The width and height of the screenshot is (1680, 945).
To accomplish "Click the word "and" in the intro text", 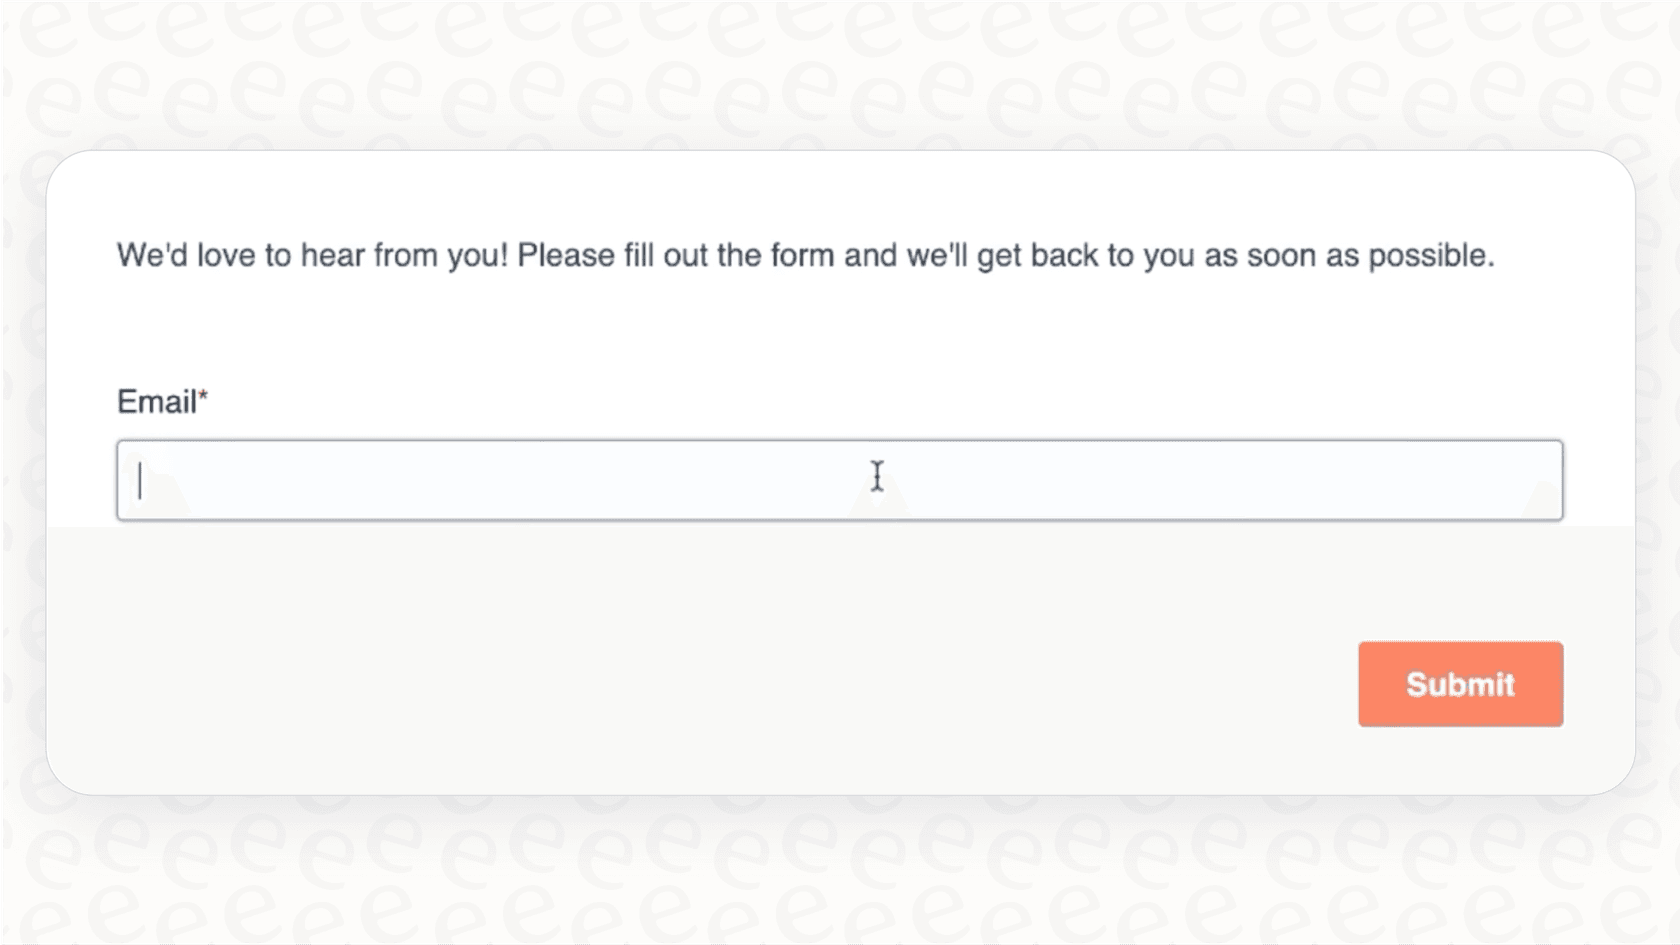I will point(870,256).
